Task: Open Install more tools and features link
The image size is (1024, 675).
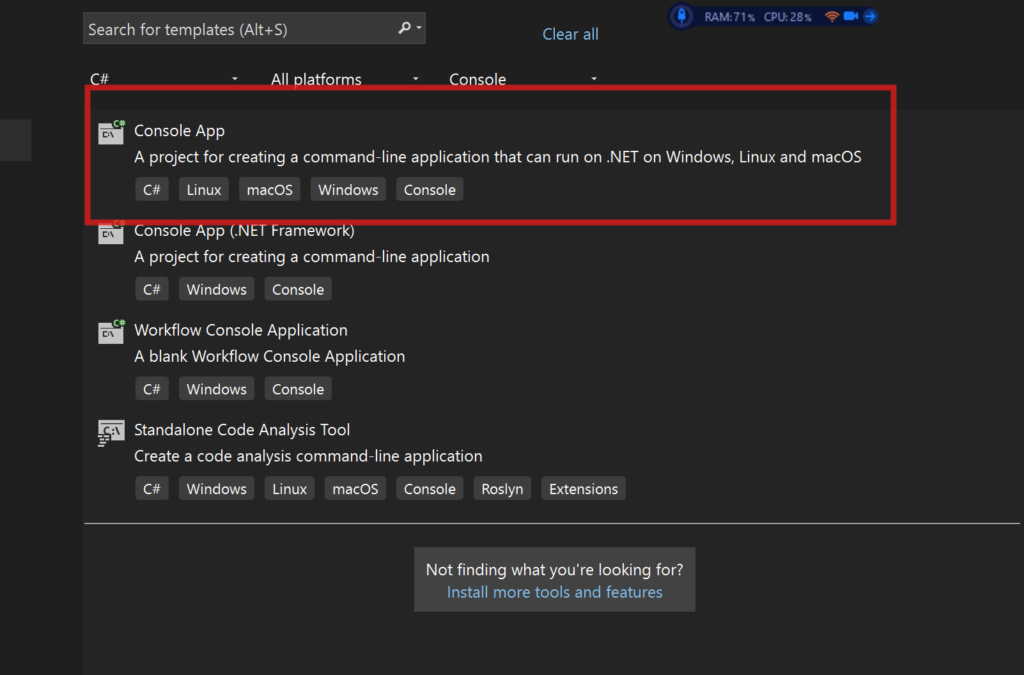Action: pyautogui.click(x=554, y=592)
